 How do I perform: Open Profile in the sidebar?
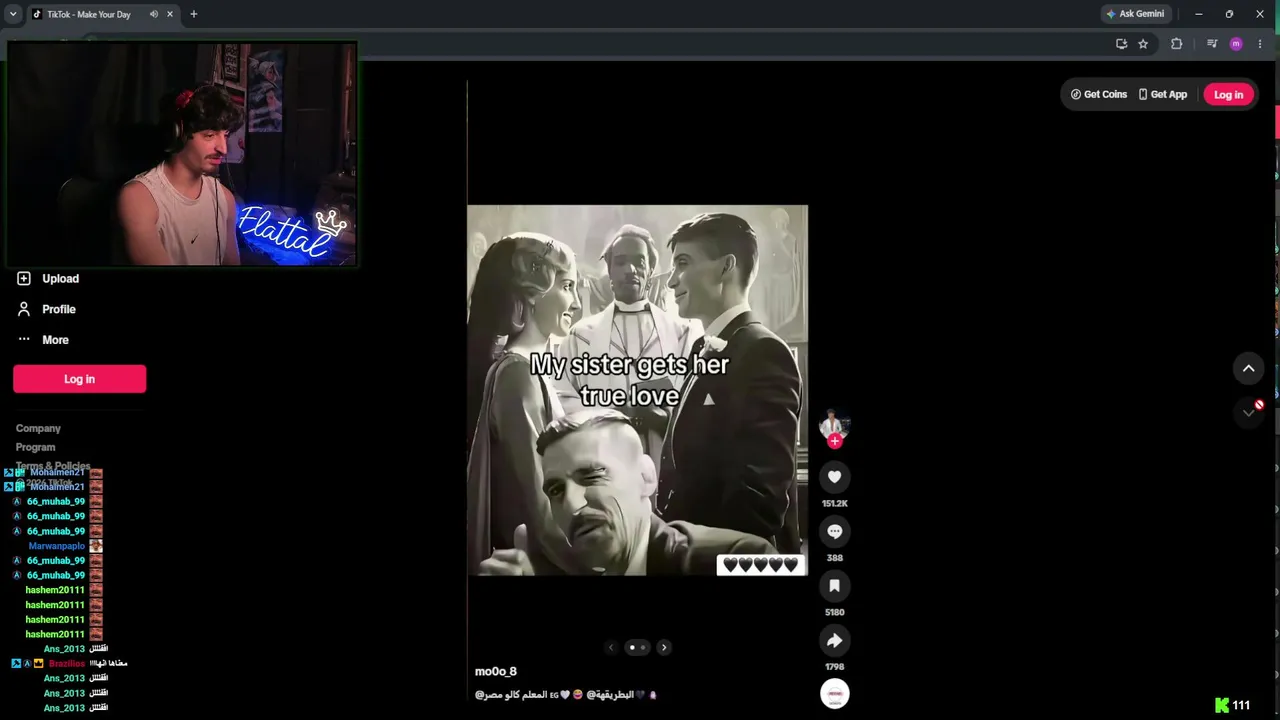pos(59,309)
